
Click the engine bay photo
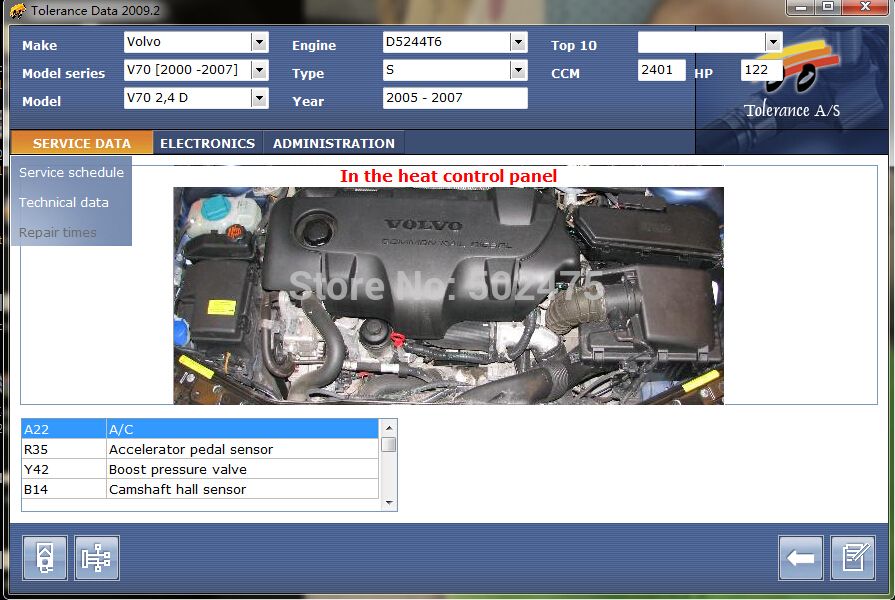click(448, 295)
